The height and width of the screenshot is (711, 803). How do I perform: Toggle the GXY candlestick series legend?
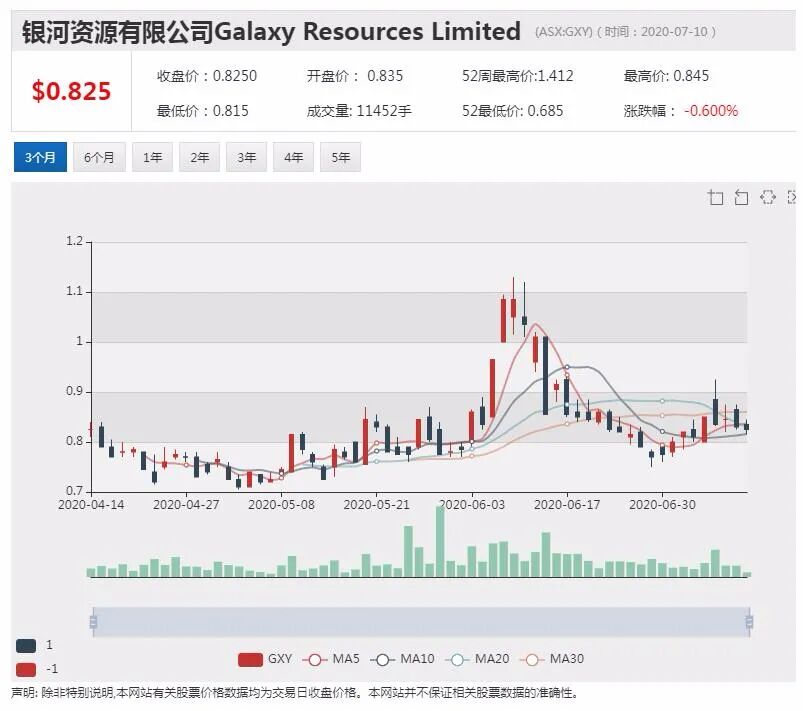(x=265, y=659)
